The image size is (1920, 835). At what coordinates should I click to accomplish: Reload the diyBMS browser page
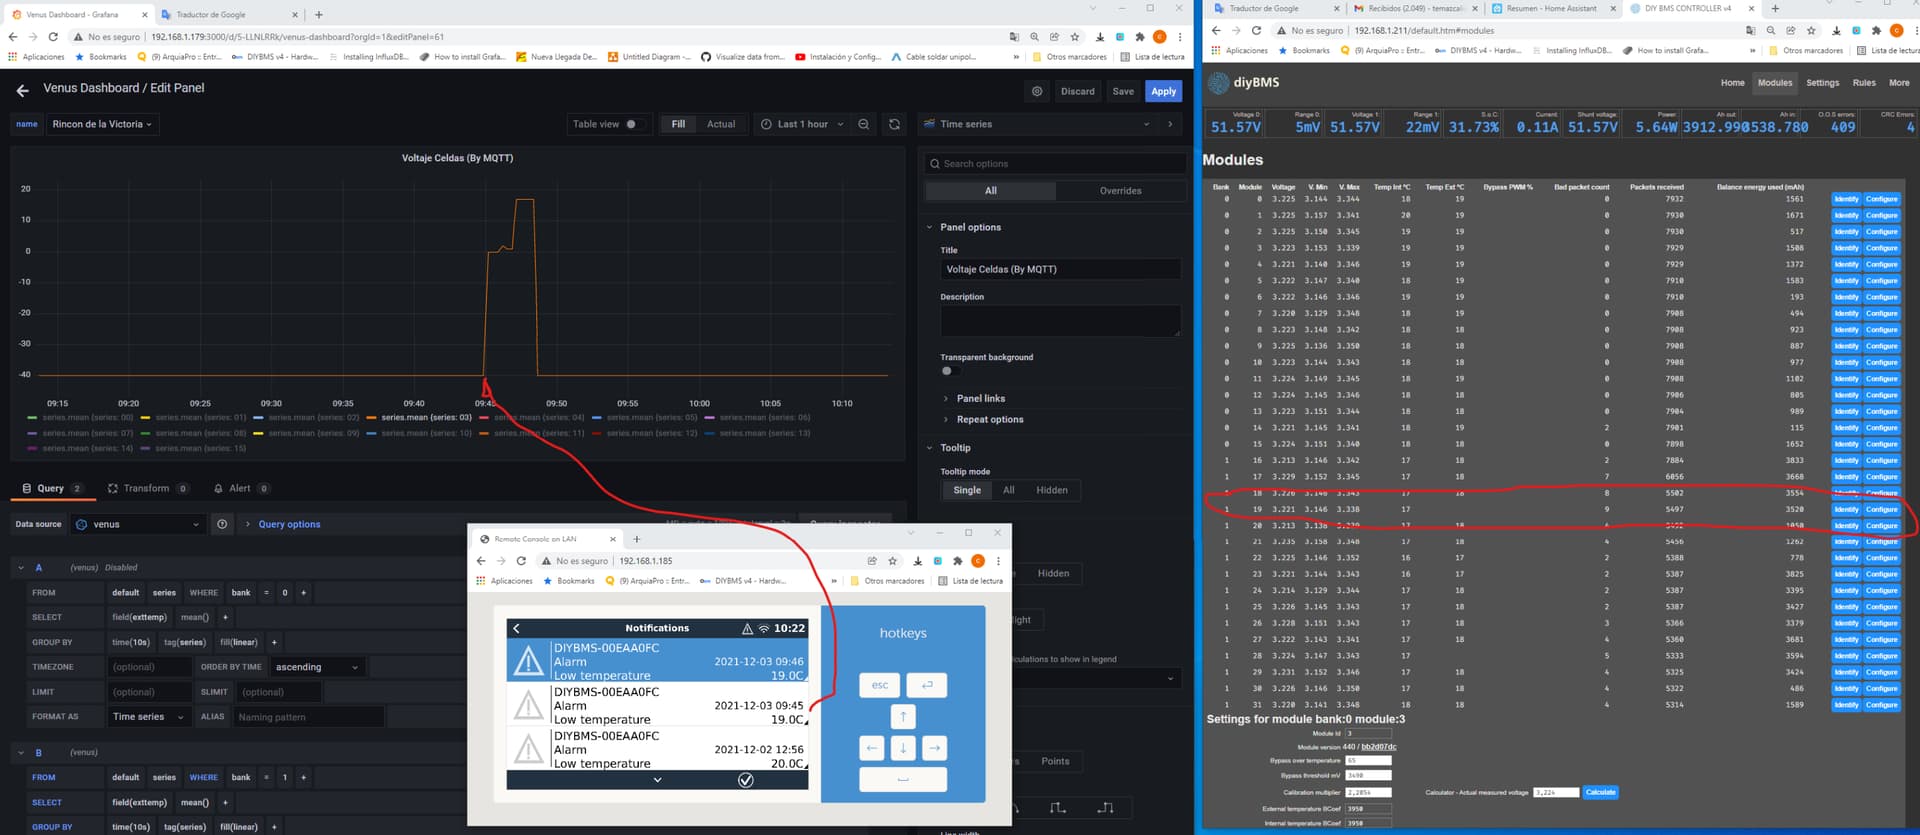click(x=1257, y=31)
